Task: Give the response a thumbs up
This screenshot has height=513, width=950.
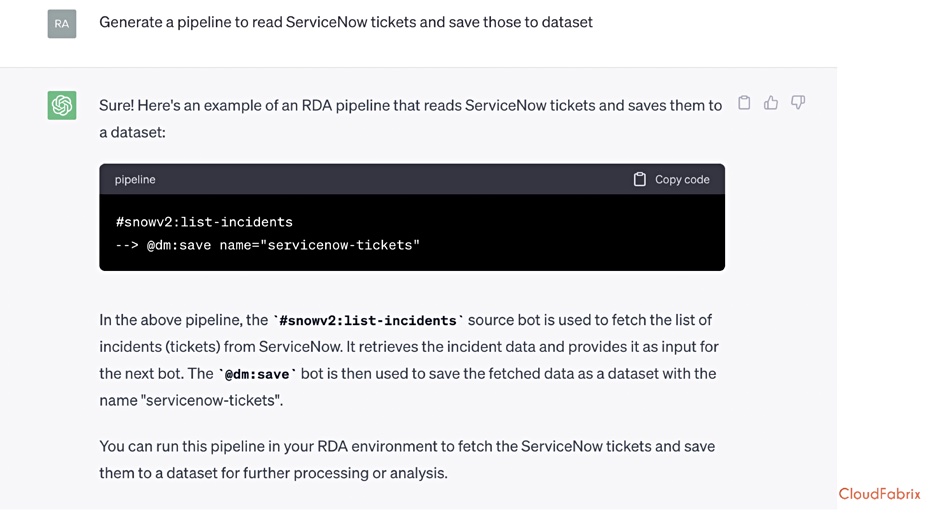Action: pyautogui.click(x=771, y=103)
